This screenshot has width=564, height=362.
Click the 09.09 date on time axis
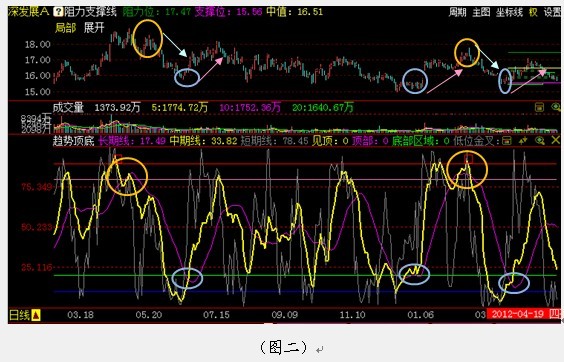pyautogui.click(x=285, y=315)
